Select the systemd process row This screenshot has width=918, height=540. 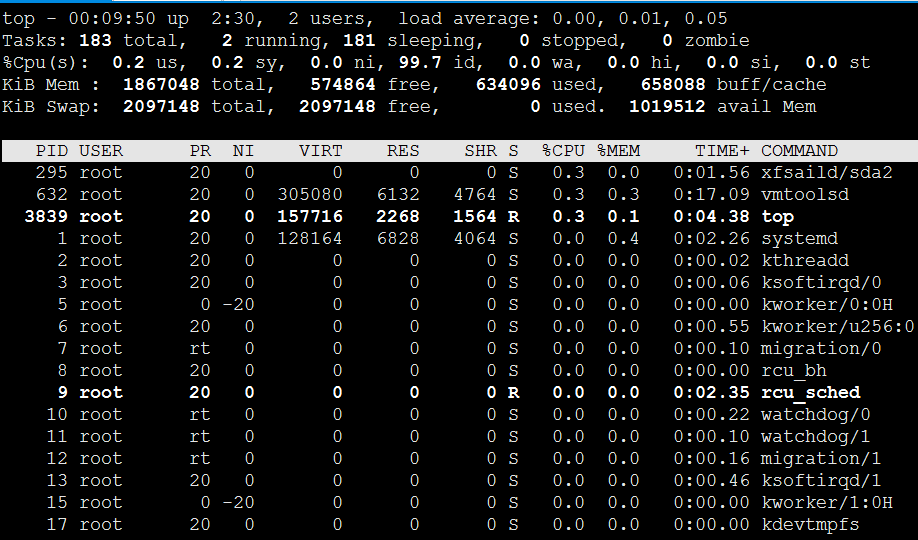point(459,238)
